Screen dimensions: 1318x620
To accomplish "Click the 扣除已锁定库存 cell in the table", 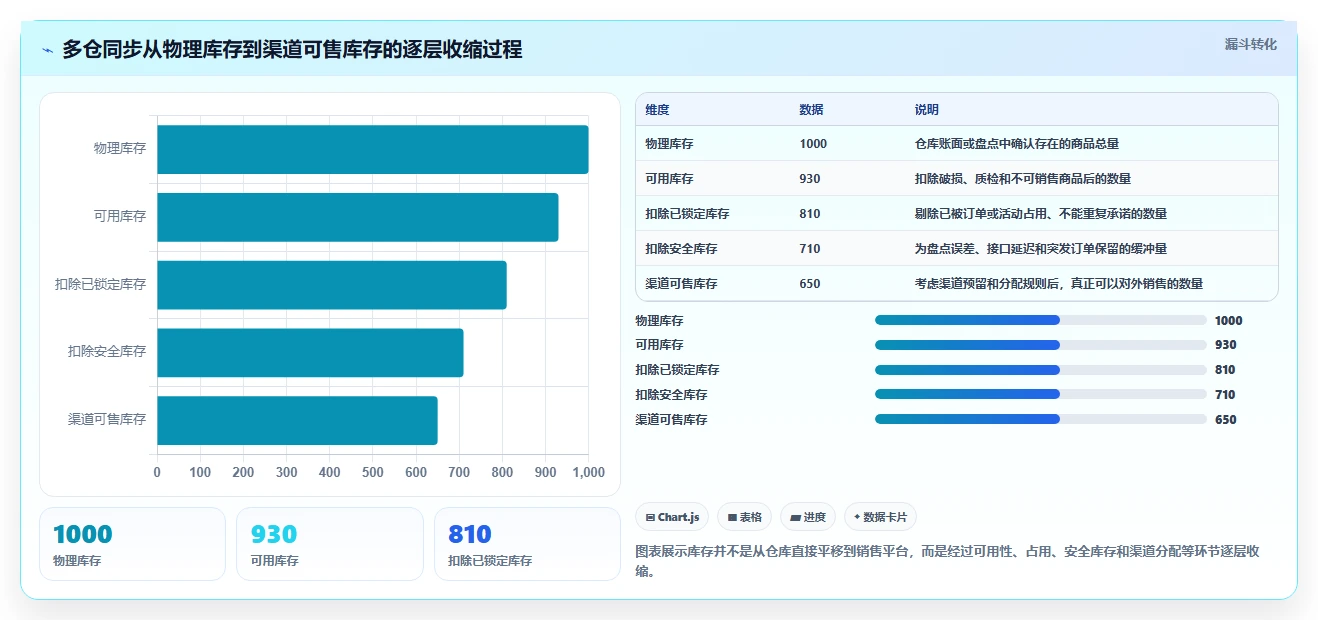I will 687,214.
